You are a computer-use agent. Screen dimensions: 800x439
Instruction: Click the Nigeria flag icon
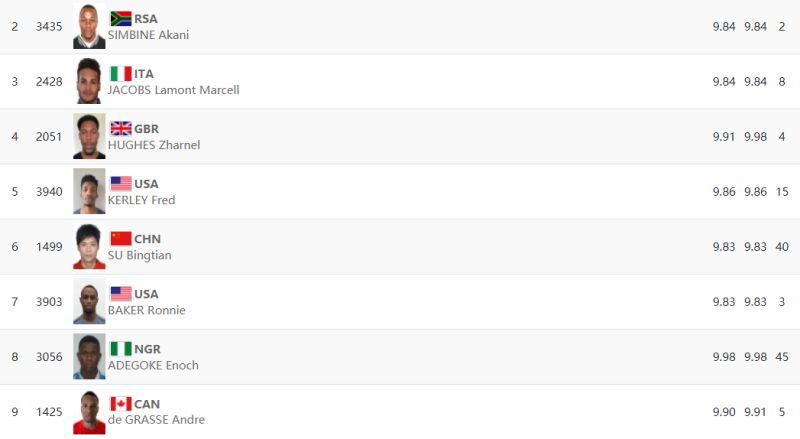pos(120,349)
